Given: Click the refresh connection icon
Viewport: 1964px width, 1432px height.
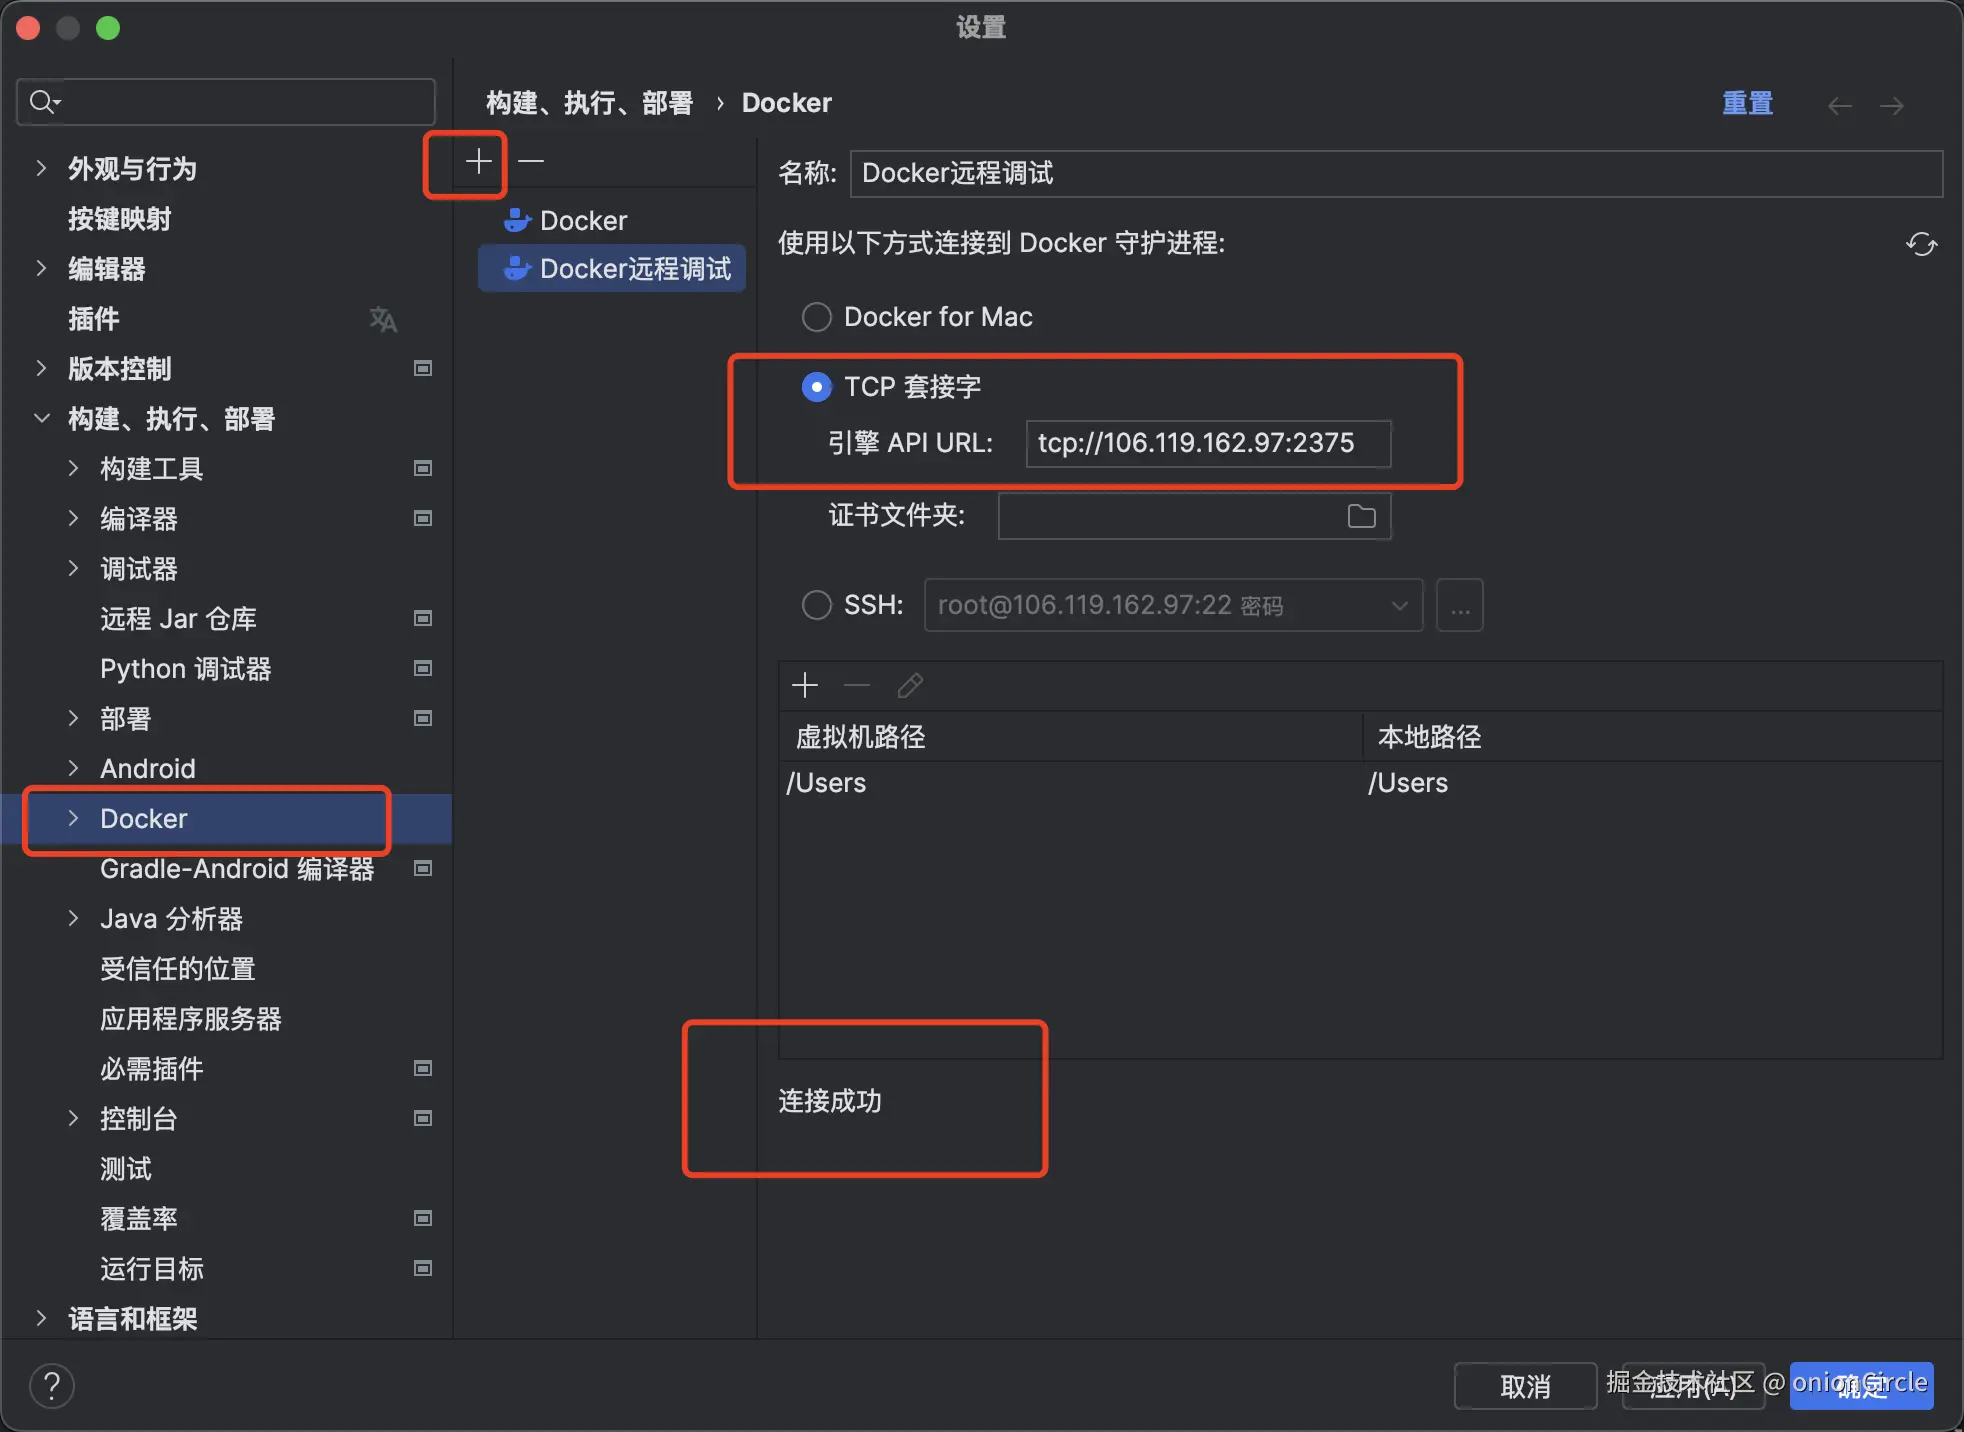Looking at the screenshot, I should point(1921,244).
